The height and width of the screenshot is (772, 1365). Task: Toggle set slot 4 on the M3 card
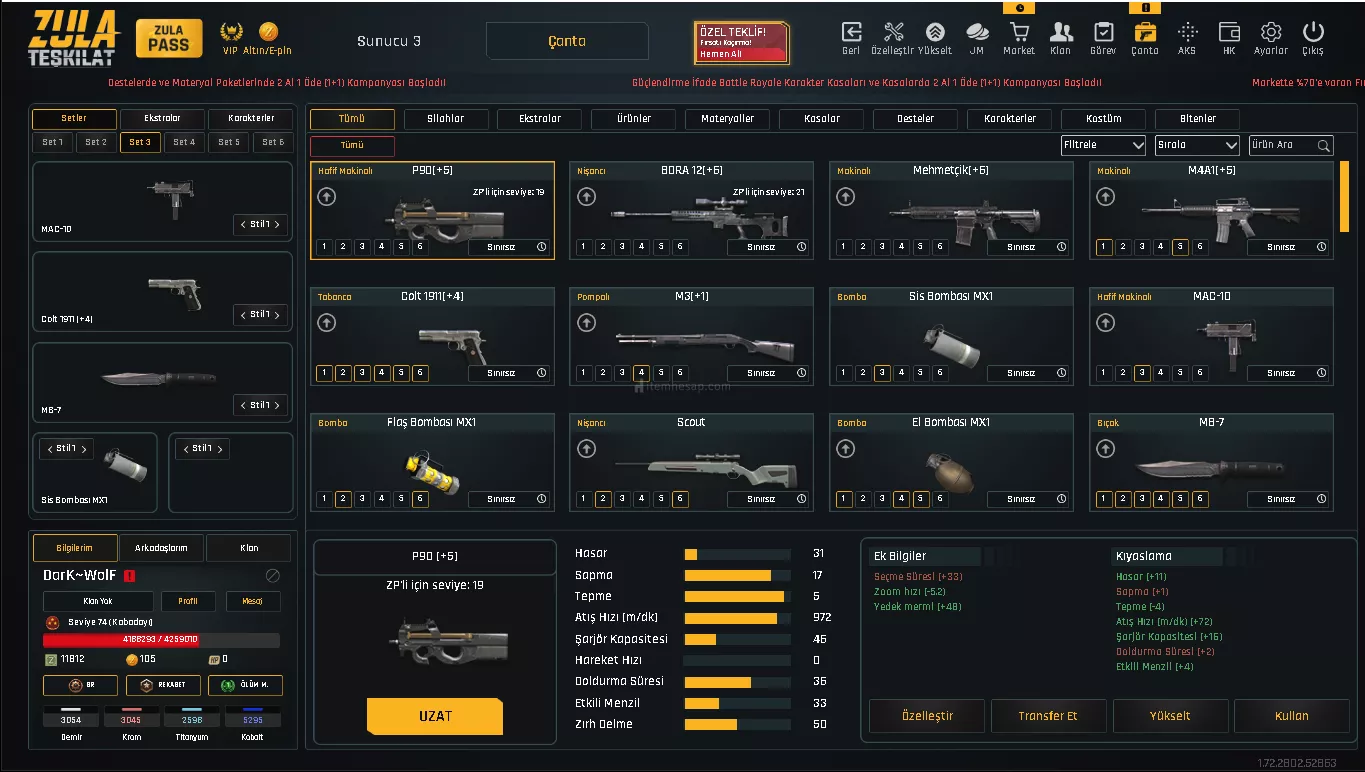641,373
